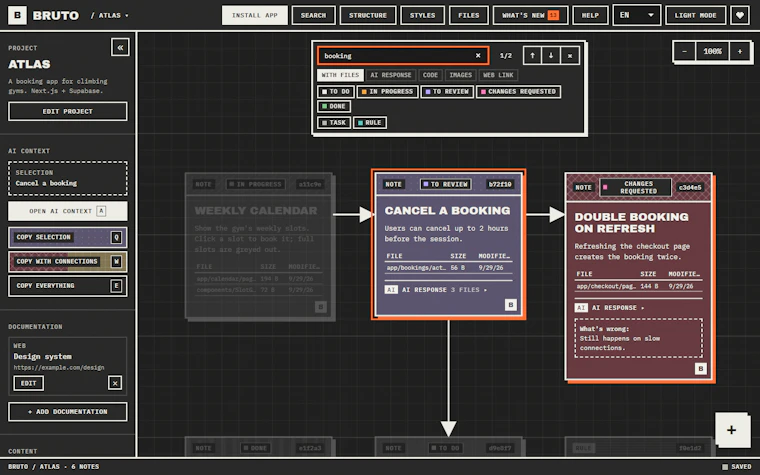Image resolution: width=760 pixels, height=475 pixels.
Task: Select the With Files filter tab
Action: pyautogui.click(x=340, y=75)
